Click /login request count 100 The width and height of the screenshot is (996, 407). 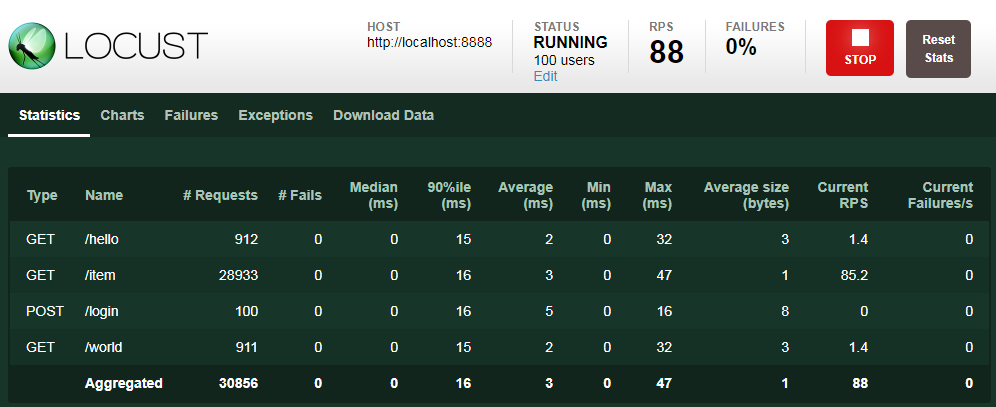[x=246, y=311]
